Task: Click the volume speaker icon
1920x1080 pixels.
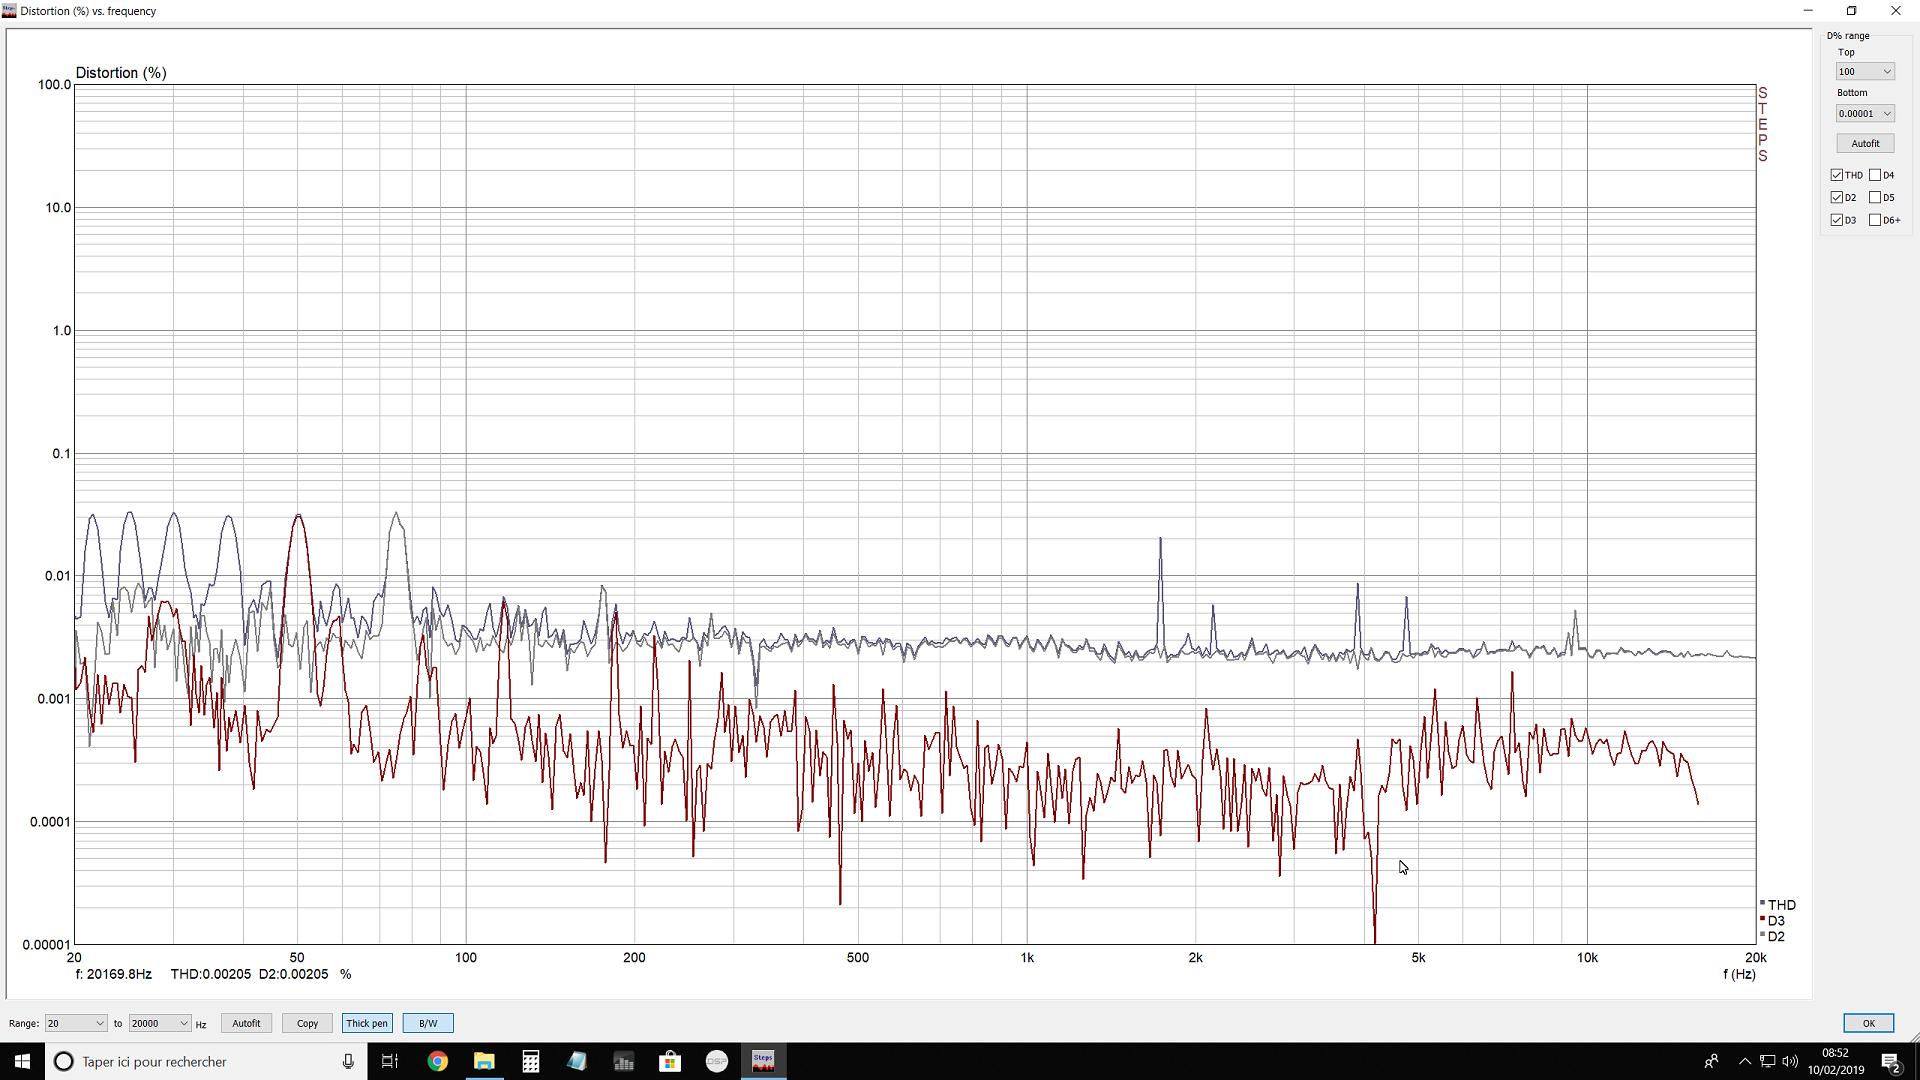Action: coord(1790,1061)
